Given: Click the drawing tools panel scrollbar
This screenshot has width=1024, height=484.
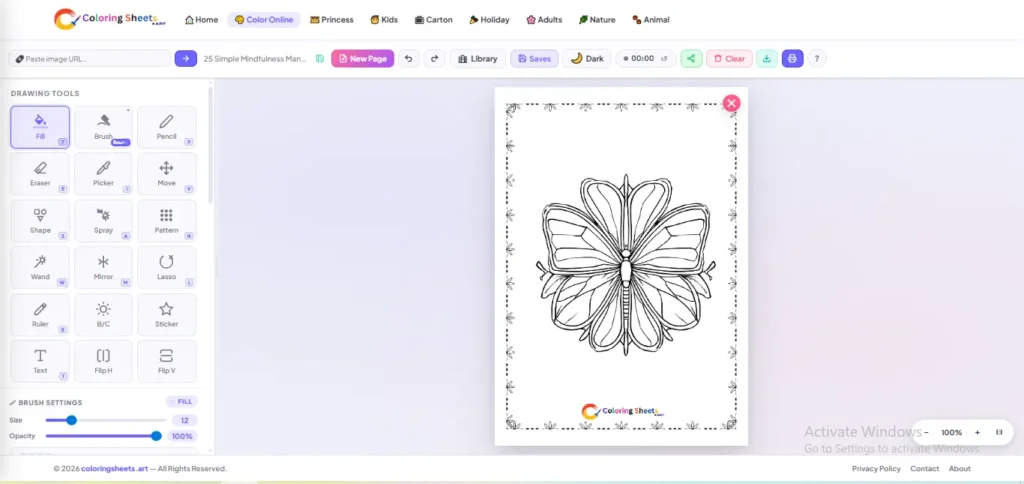Looking at the screenshot, I should coord(210,144).
